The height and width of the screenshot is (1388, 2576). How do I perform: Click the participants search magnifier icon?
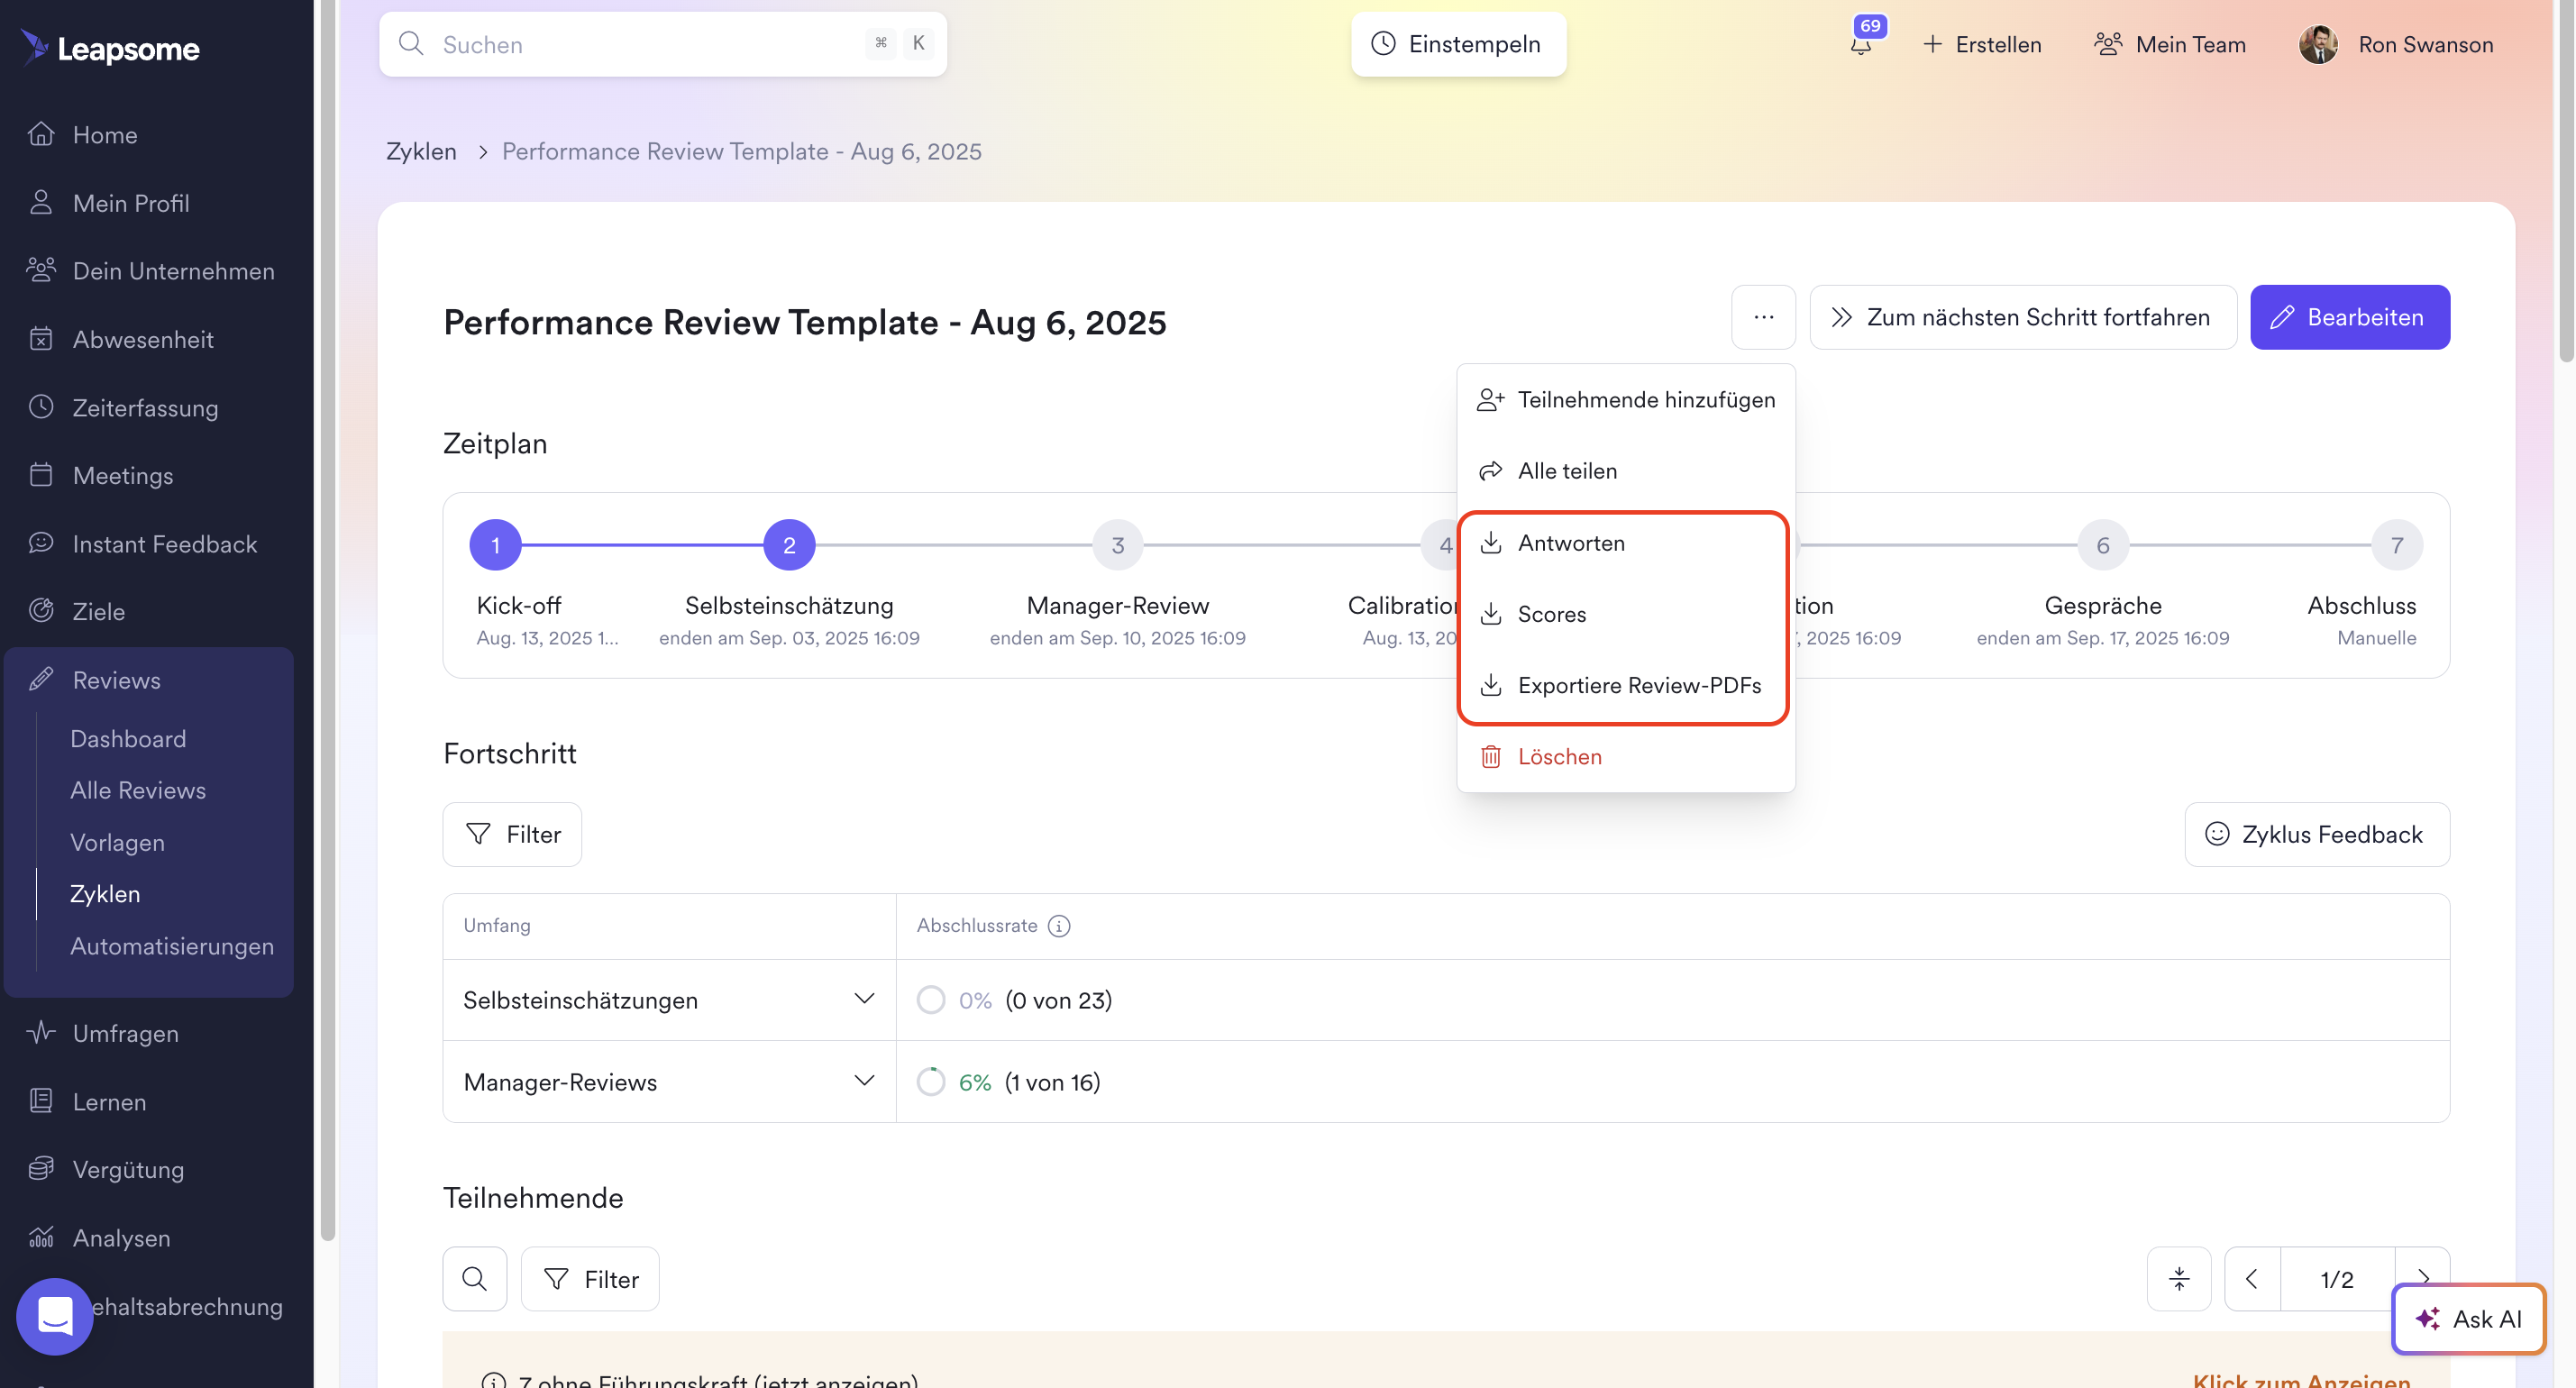coord(475,1278)
